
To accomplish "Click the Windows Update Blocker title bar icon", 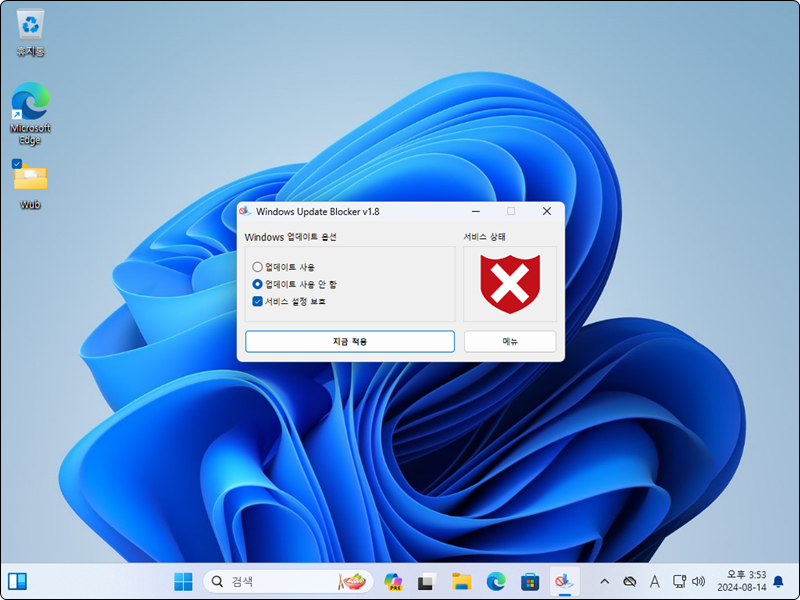I will (x=247, y=211).
